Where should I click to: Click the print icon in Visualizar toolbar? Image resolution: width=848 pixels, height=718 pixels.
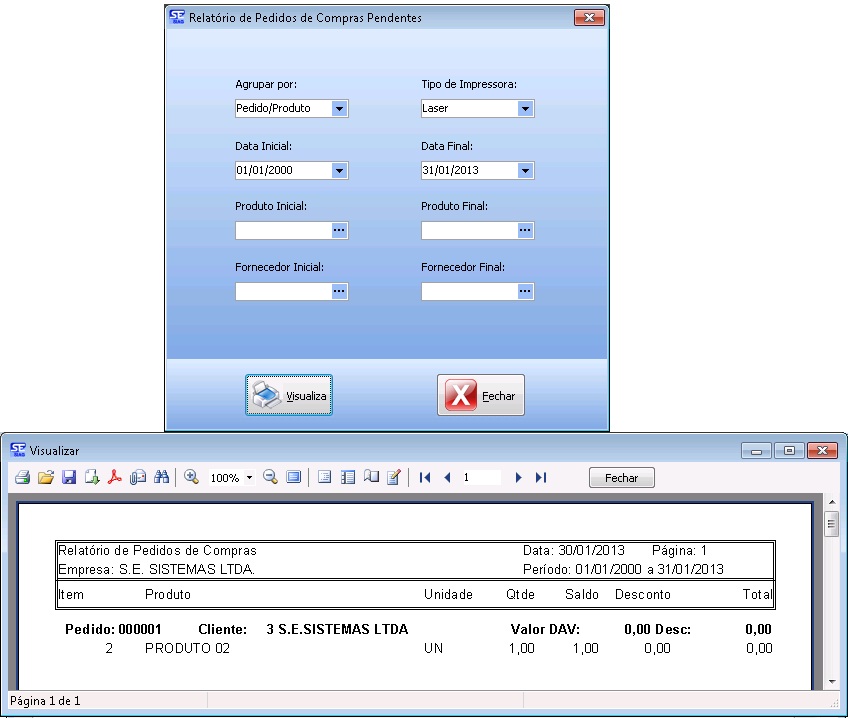21,478
